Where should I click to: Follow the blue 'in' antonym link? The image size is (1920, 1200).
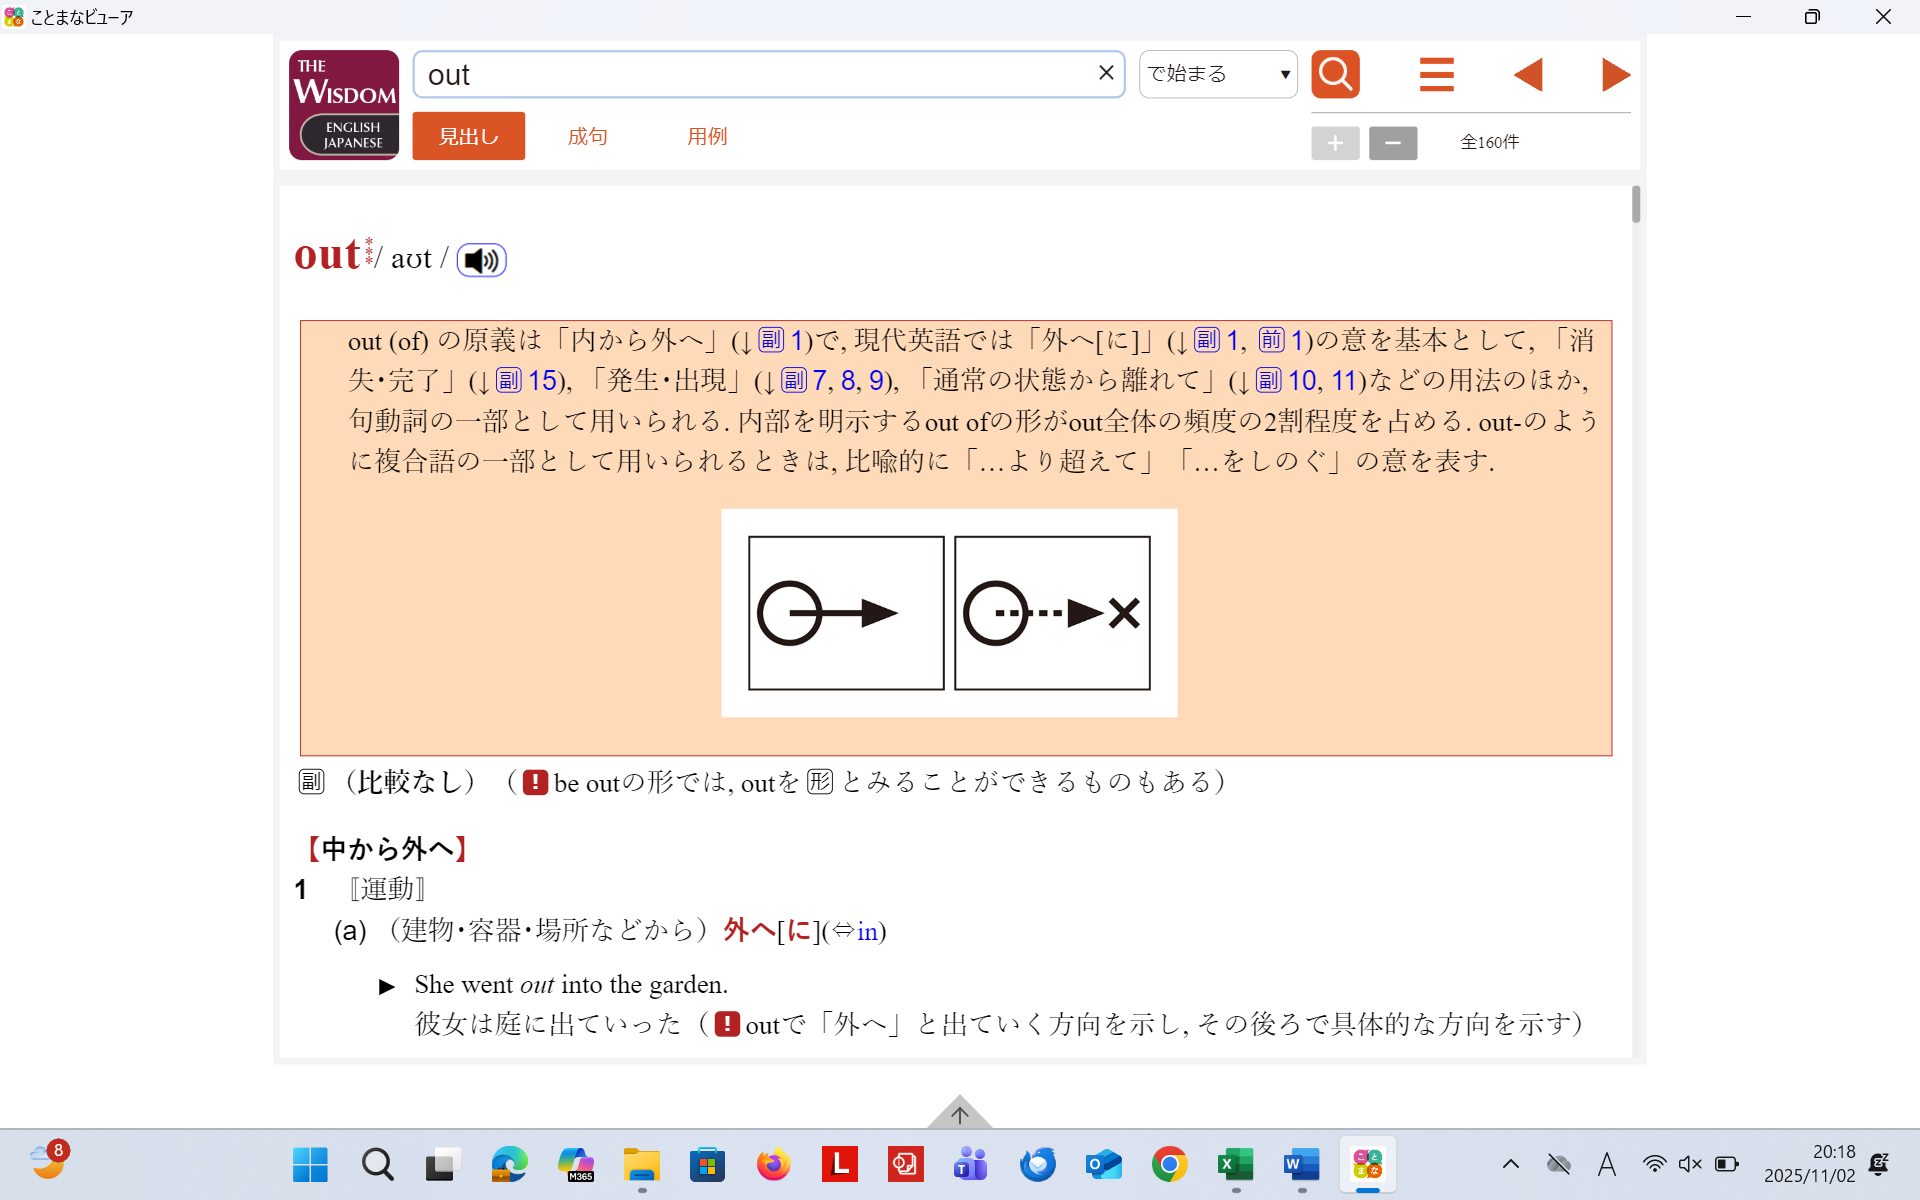pyautogui.click(x=867, y=931)
